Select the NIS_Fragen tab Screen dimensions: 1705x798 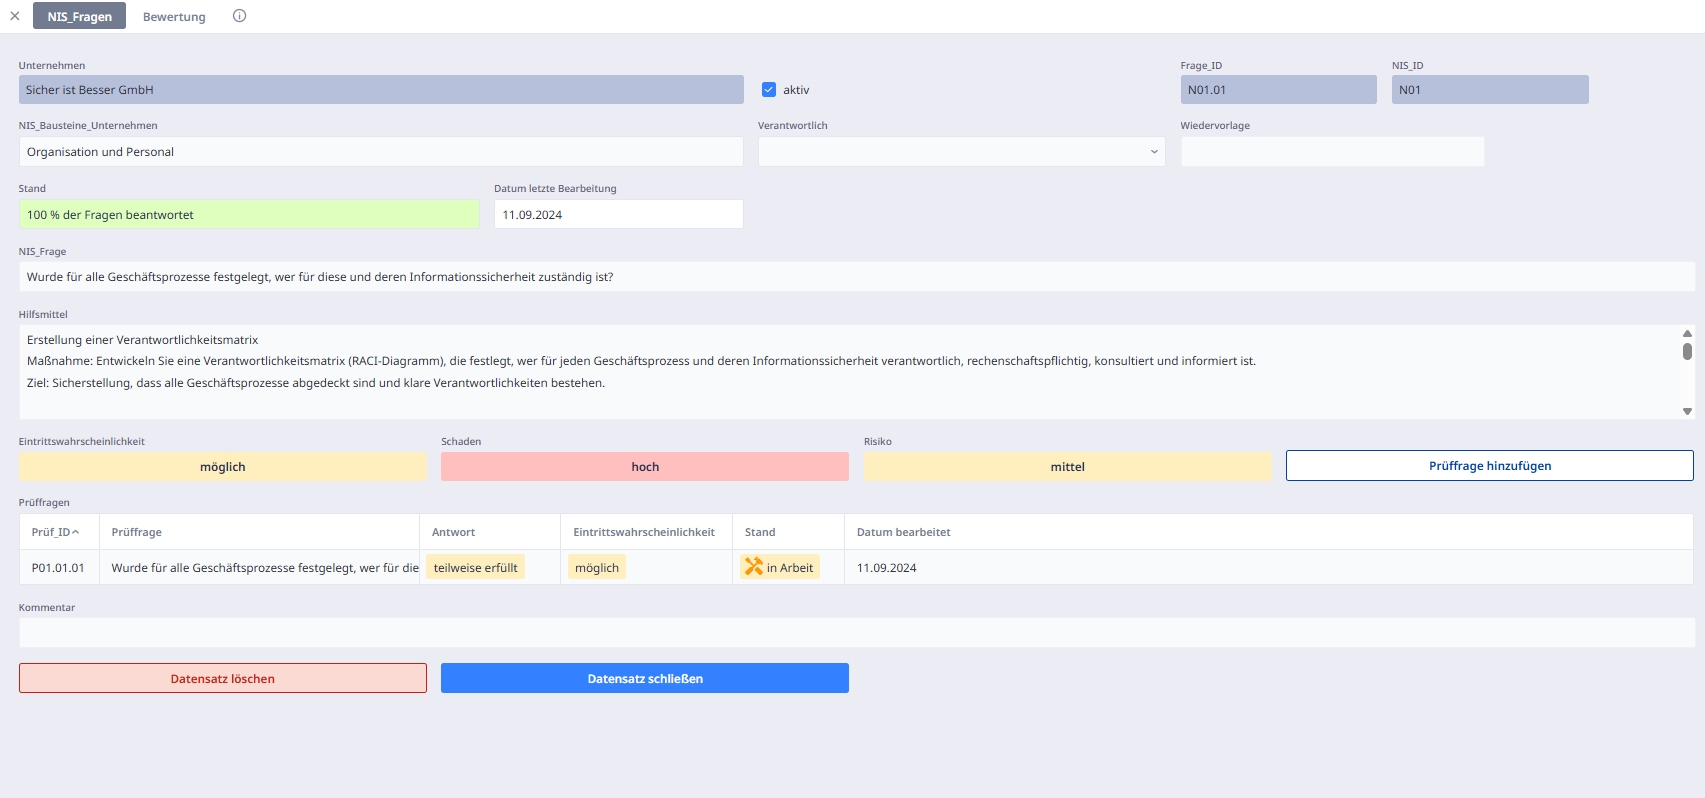[x=79, y=17]
